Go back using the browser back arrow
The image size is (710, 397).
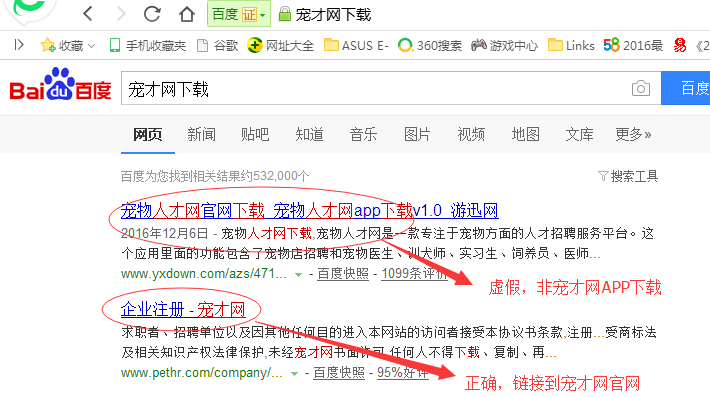tap(88, 14)
